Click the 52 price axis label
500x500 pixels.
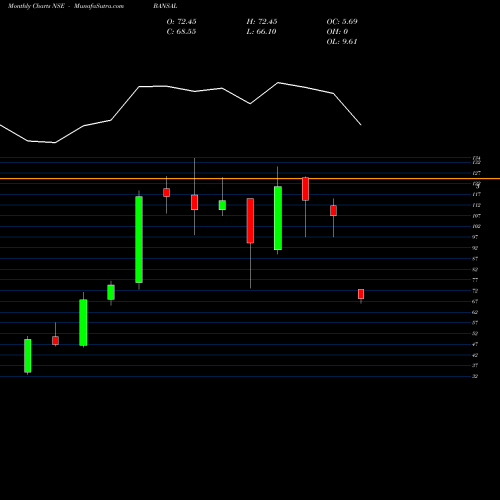(x=475, y=333)
